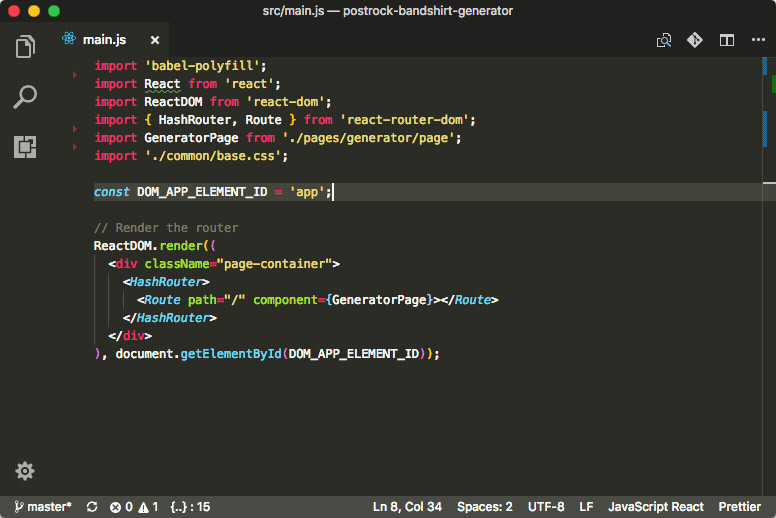Close the main.js tab

tap(155, 40)
